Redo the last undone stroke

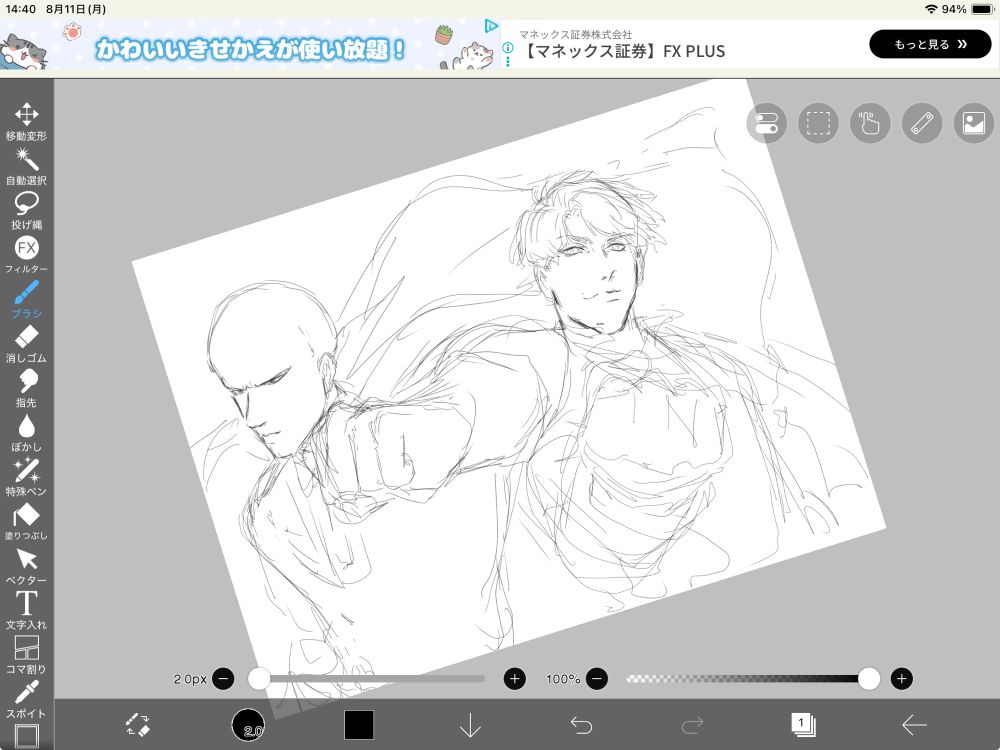tap(692, 725)
